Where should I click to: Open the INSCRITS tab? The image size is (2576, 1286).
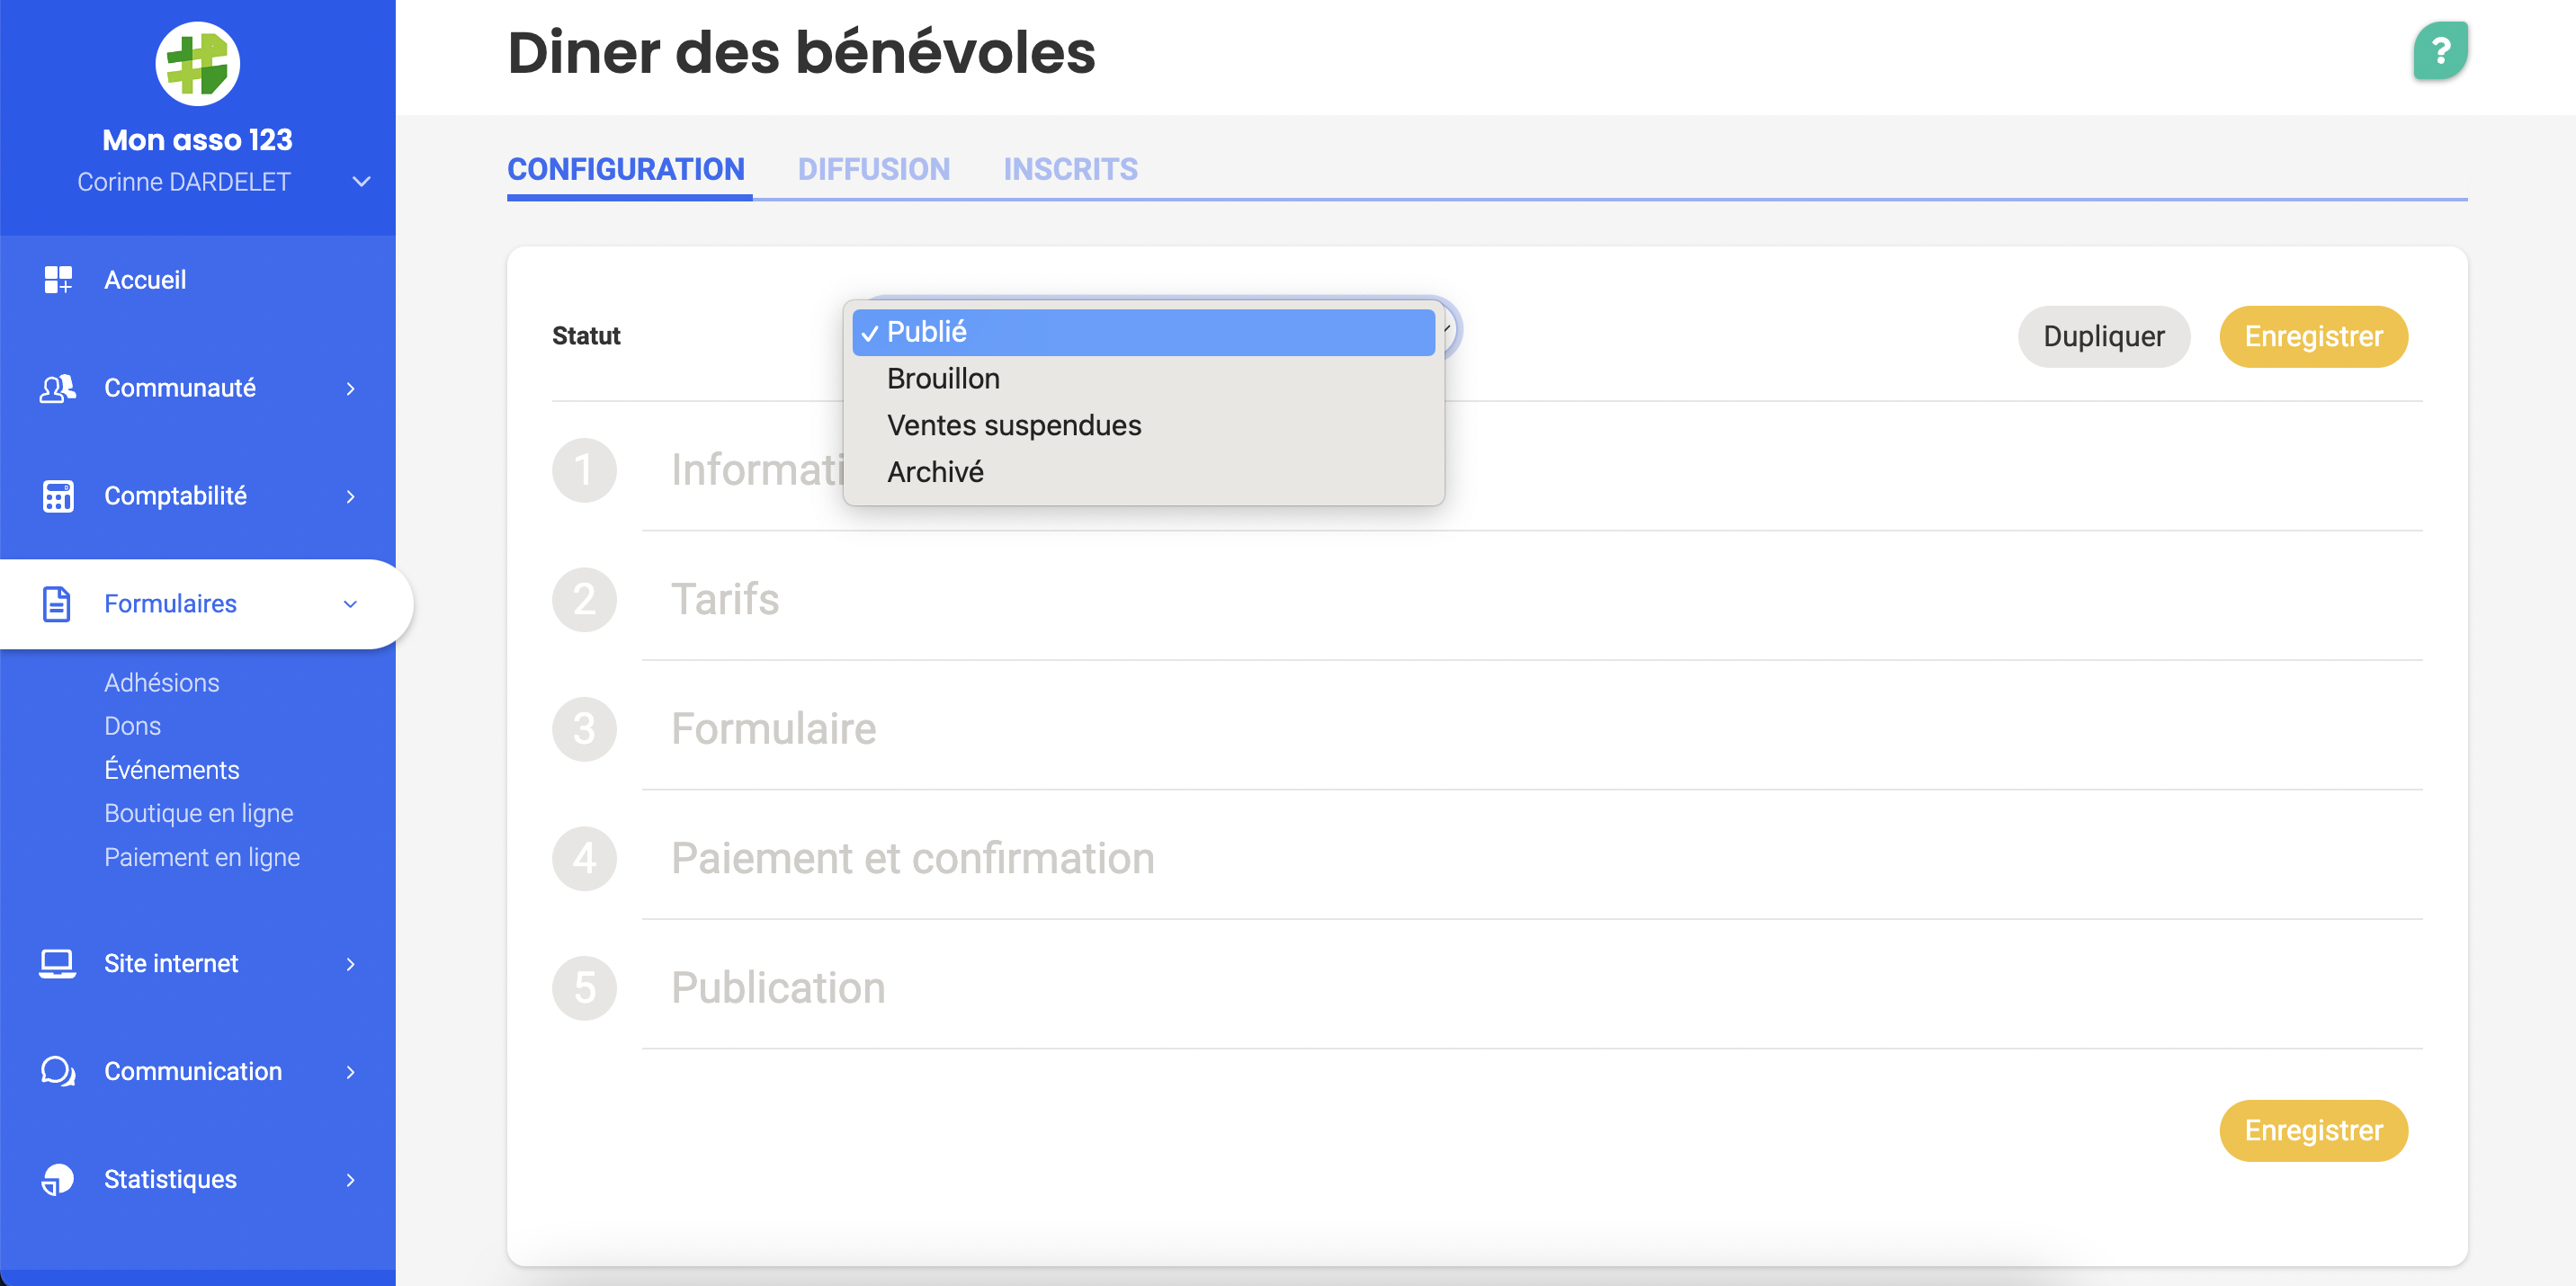coord(1070,169)
